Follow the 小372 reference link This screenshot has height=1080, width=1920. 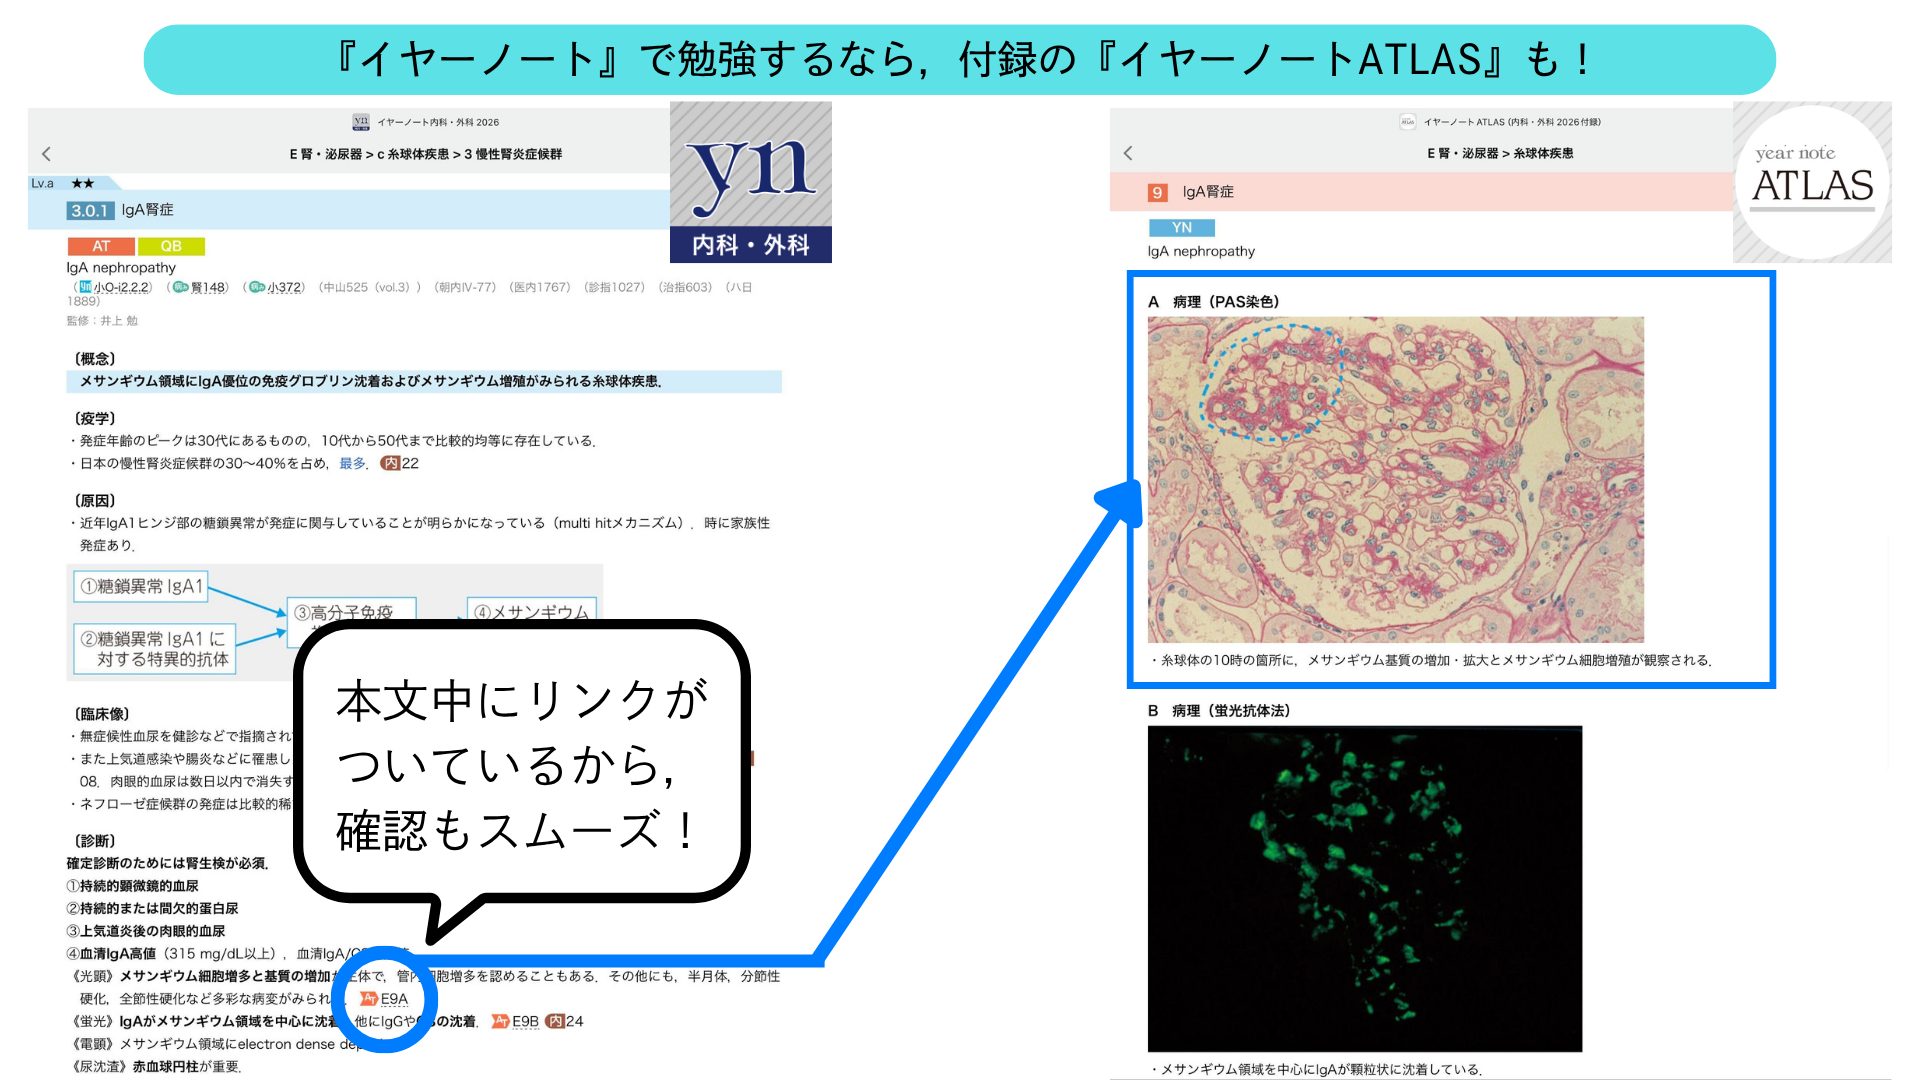(276, 287)
